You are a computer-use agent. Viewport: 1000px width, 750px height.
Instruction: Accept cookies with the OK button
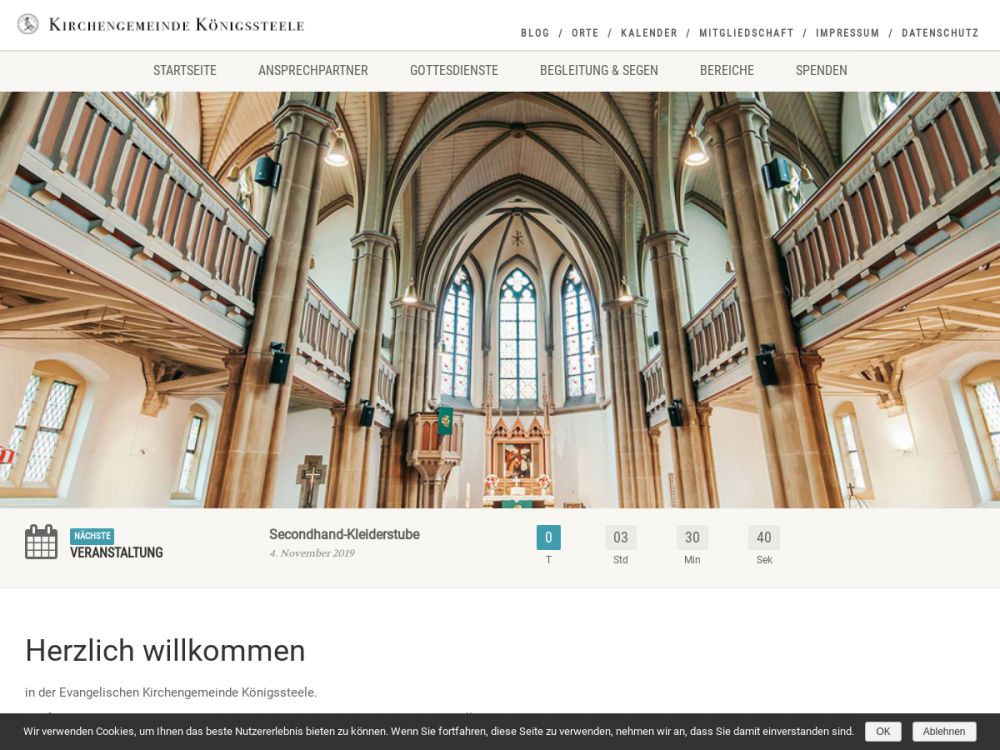(883, 731)
